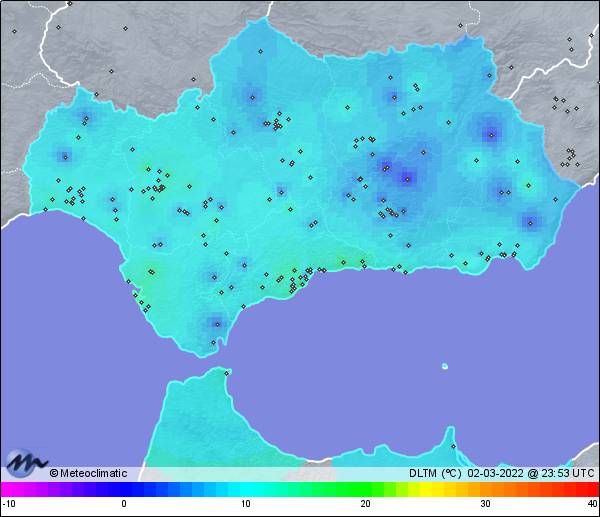The height and width of the screenshot is (517, 600).
Task: Click the ©Meteoclimatic copyright text
Action: pyautogui.click(x=88, y=473)
